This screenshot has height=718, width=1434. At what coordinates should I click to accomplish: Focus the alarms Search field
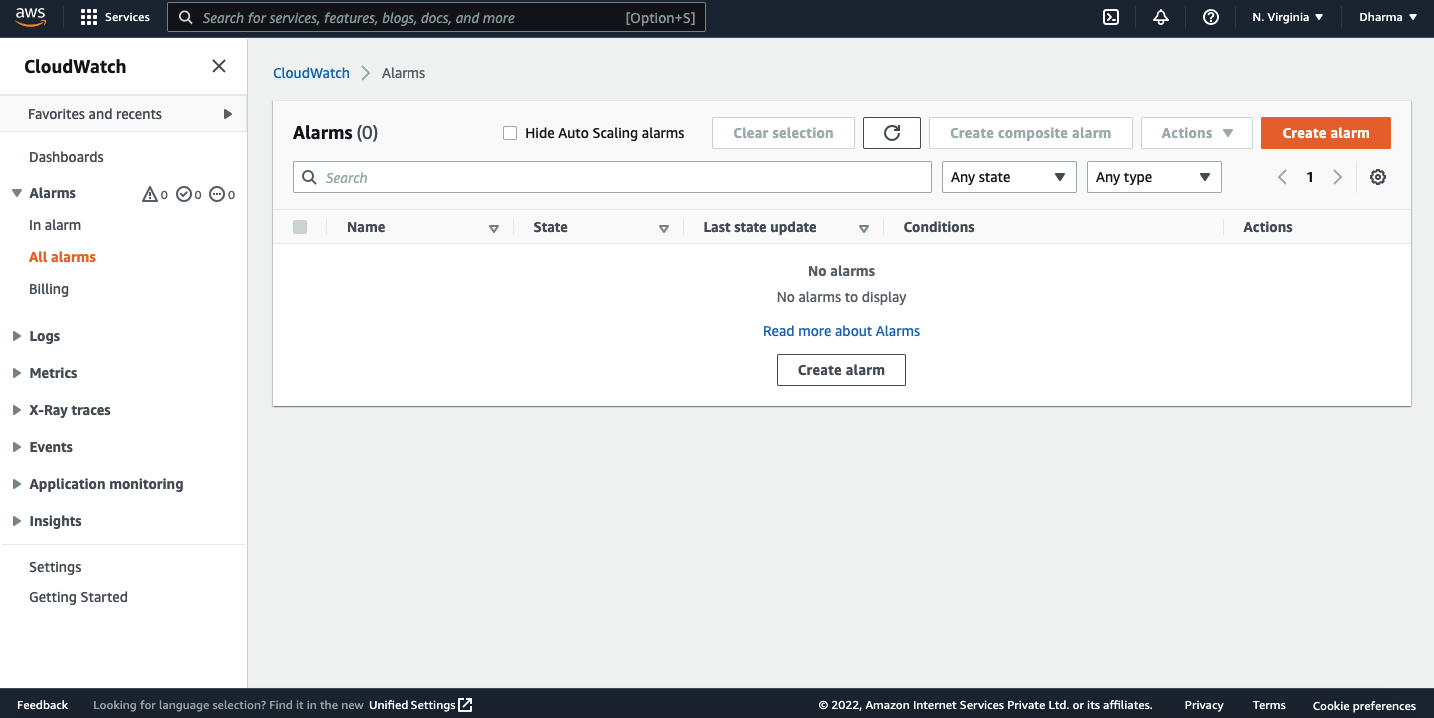(612, 177)
